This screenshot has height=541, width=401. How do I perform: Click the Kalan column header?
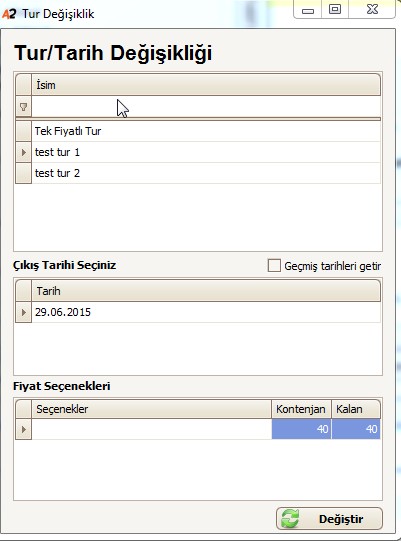[356, 409]
